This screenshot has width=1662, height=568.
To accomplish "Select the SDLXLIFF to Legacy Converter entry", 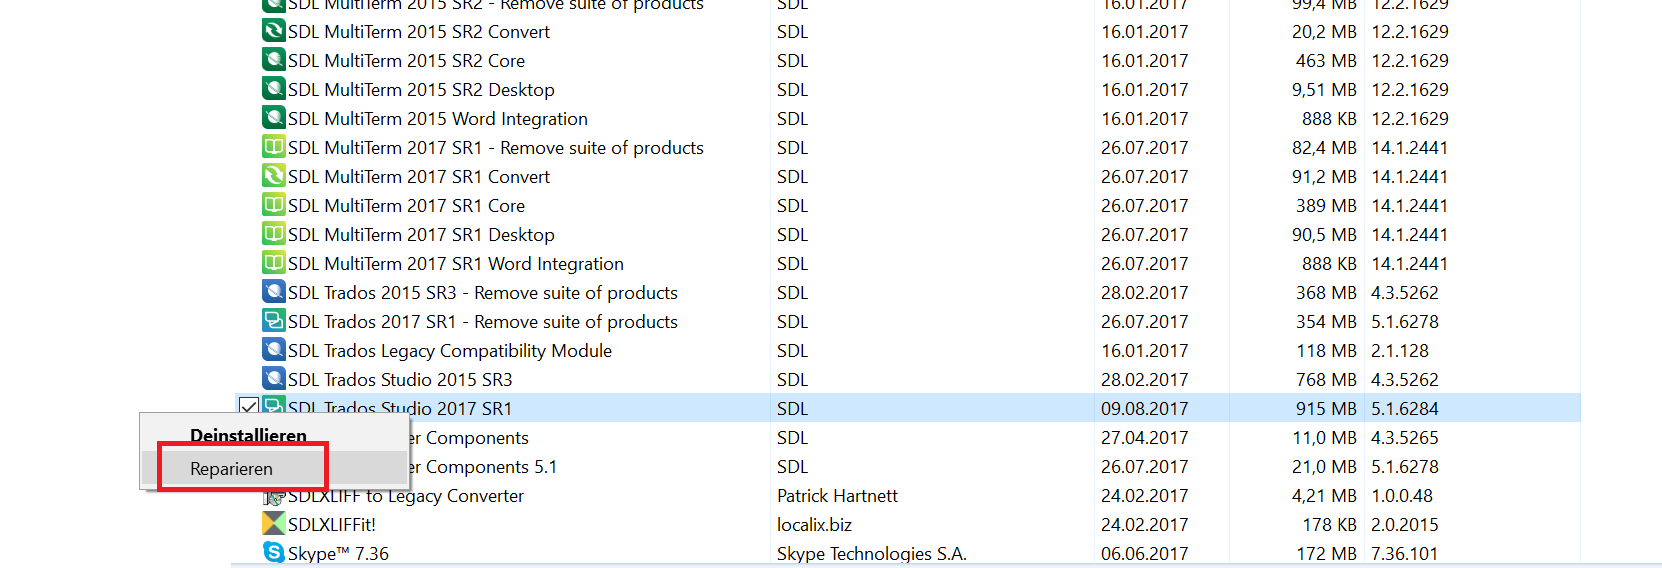I will [405, 496].
